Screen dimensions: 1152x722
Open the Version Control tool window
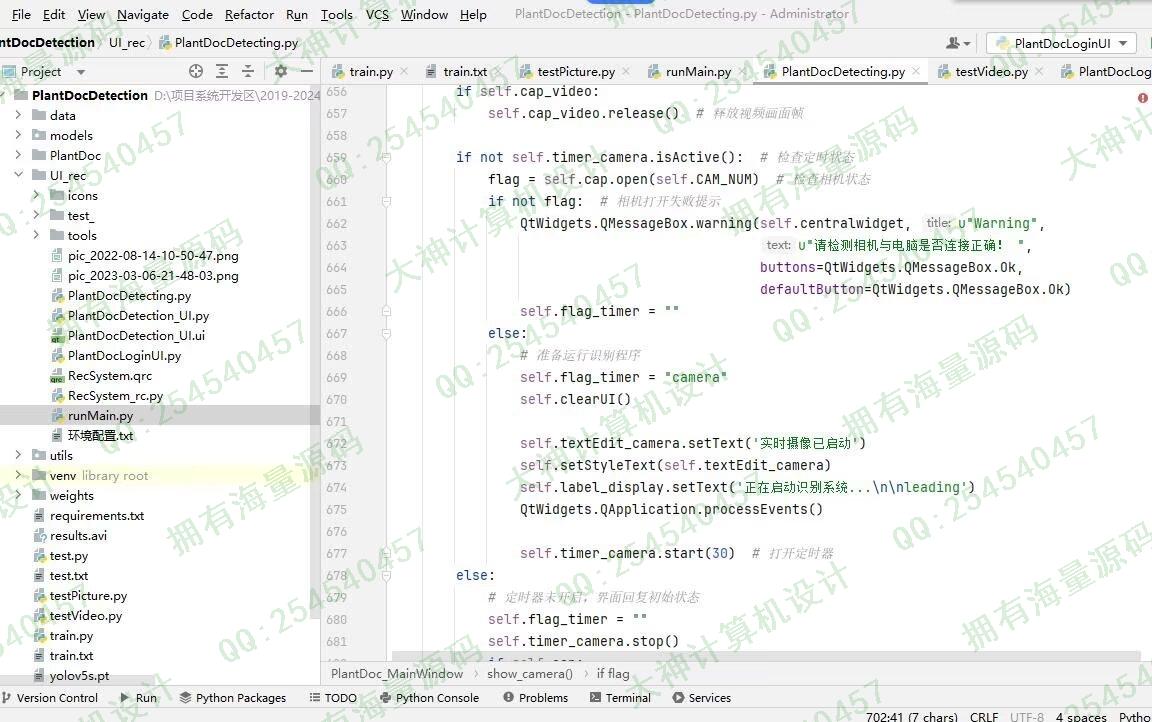(x=50, y=698)
